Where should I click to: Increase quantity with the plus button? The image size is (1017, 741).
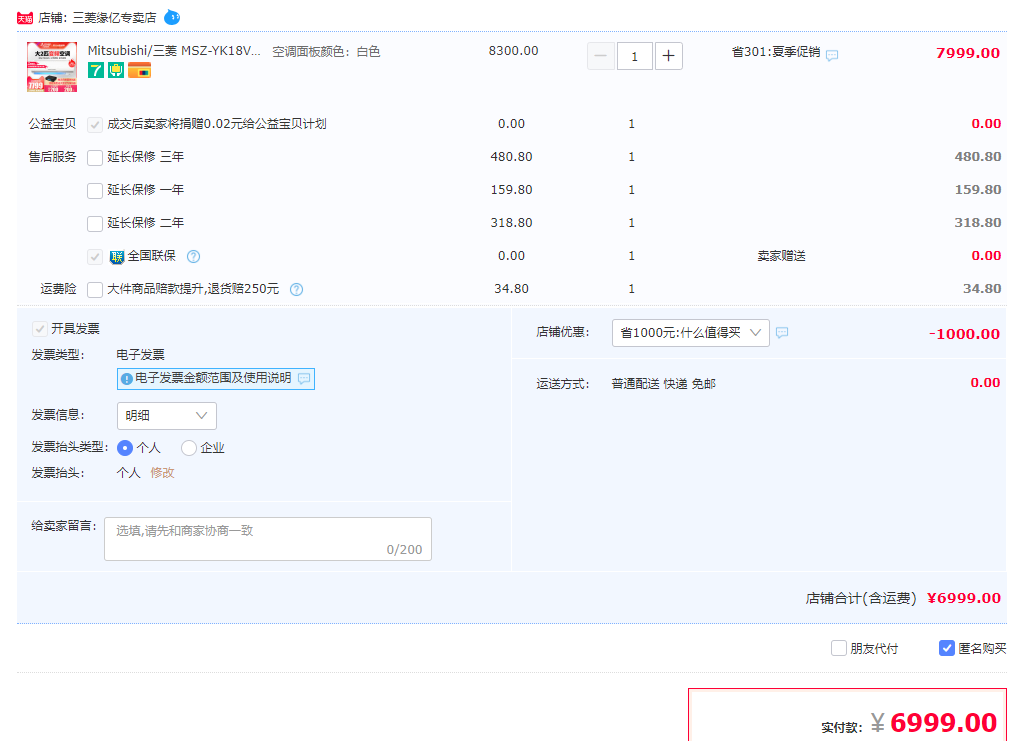[x=669, y=56]
